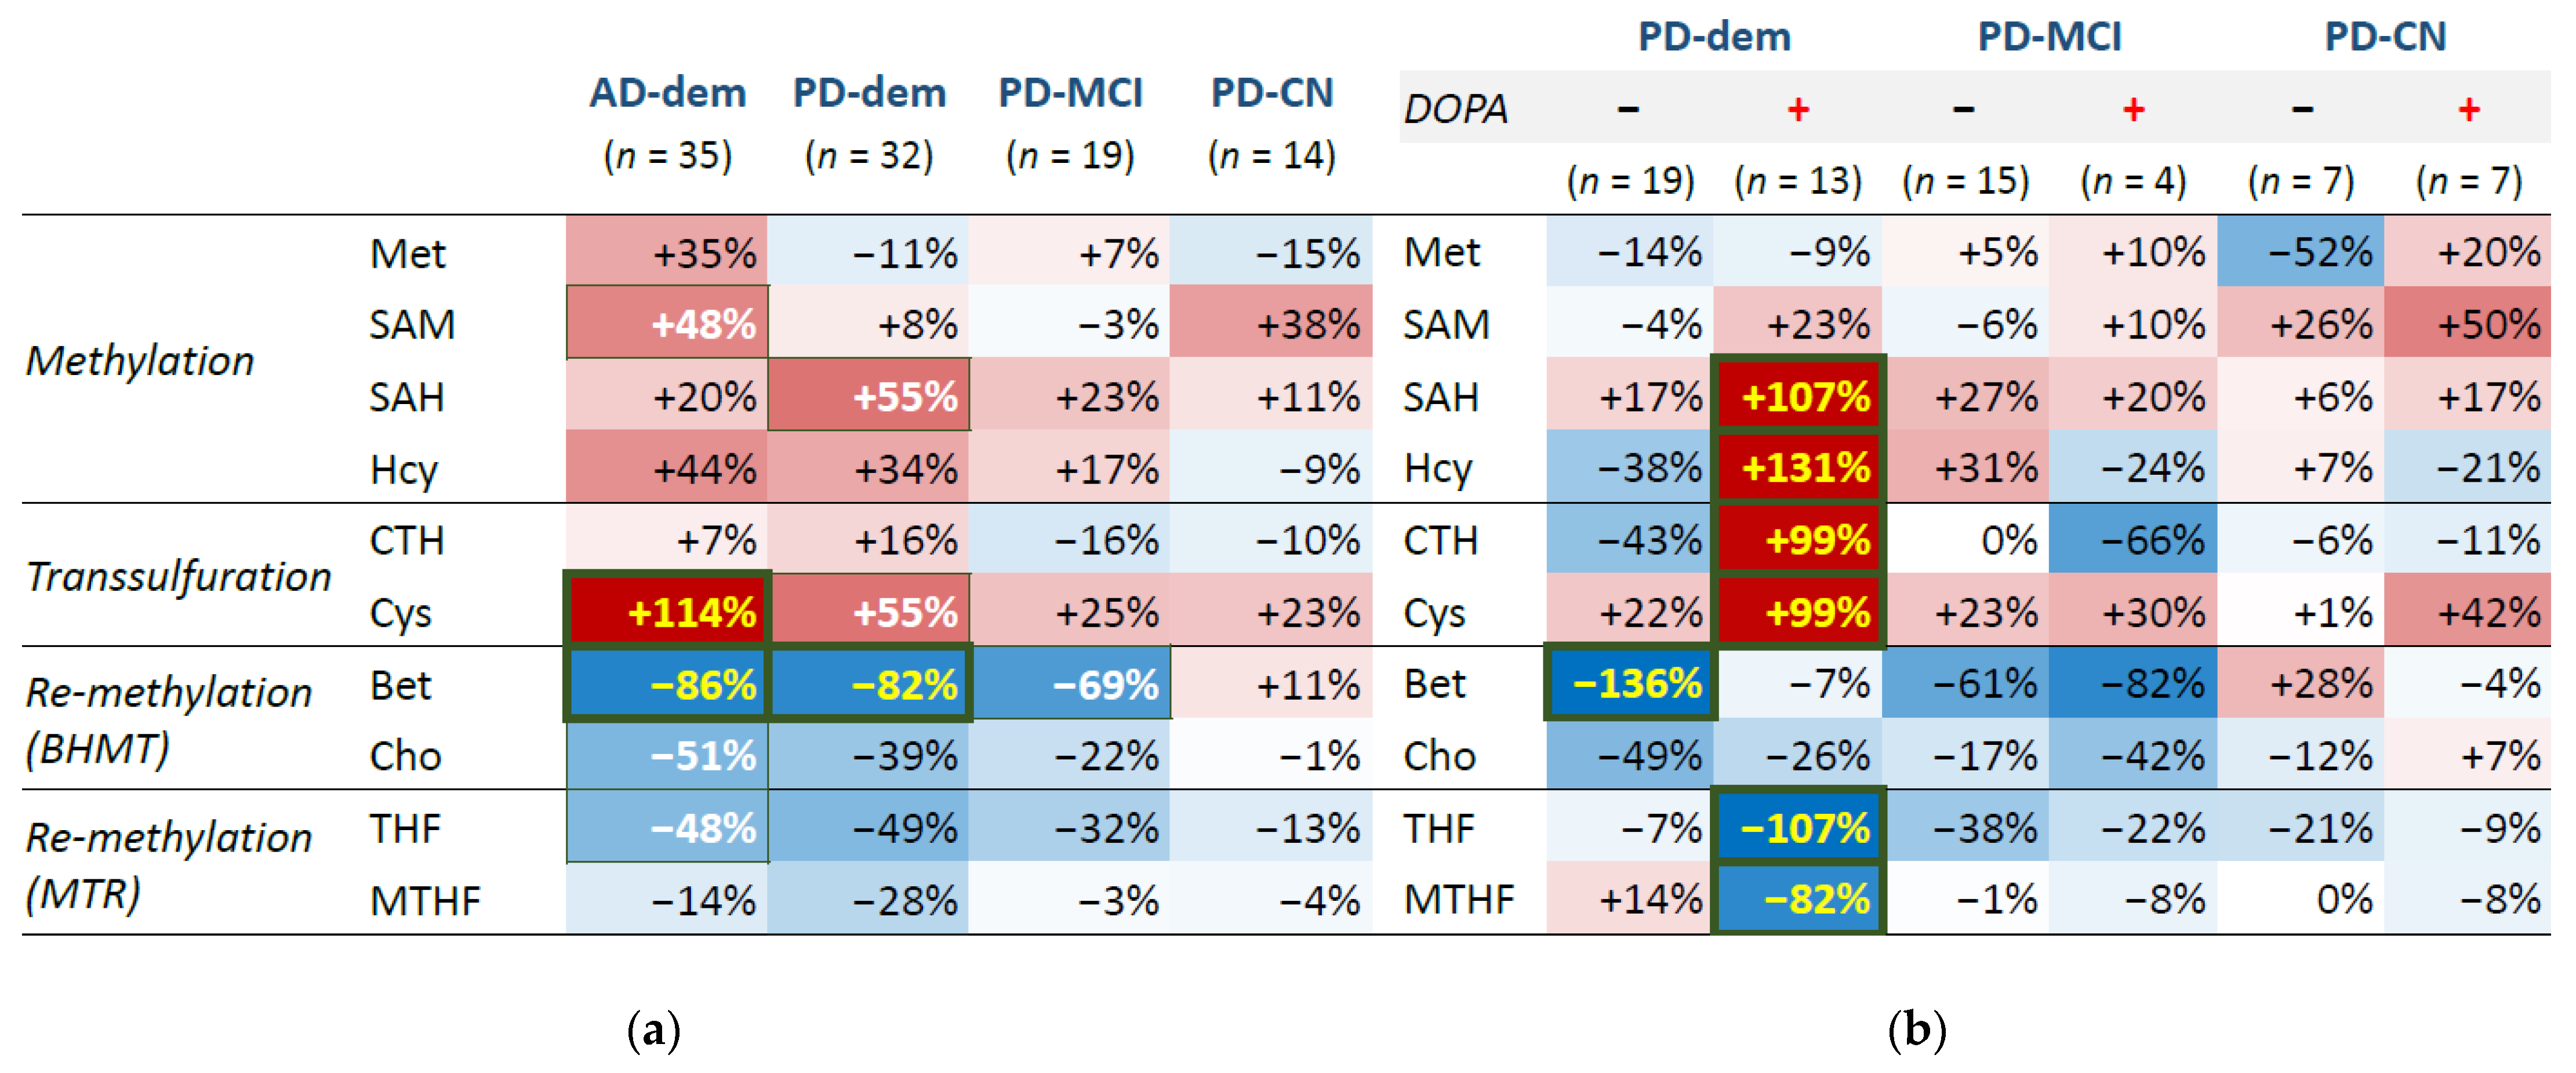The height and width of the screenshot is (1073, 2576).
Task: Click the Methylation pathway label
Action: point(140,360)
